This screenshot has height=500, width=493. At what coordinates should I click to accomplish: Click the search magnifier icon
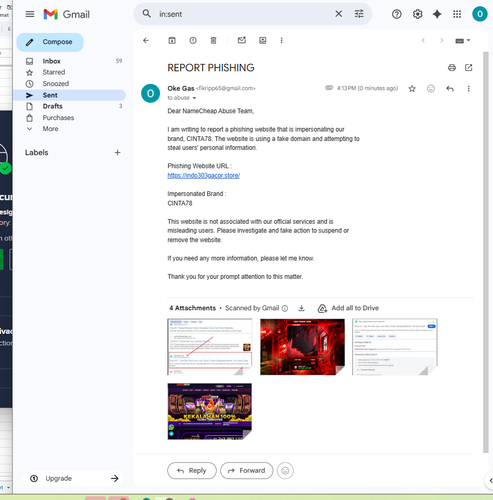coord(146,14)
